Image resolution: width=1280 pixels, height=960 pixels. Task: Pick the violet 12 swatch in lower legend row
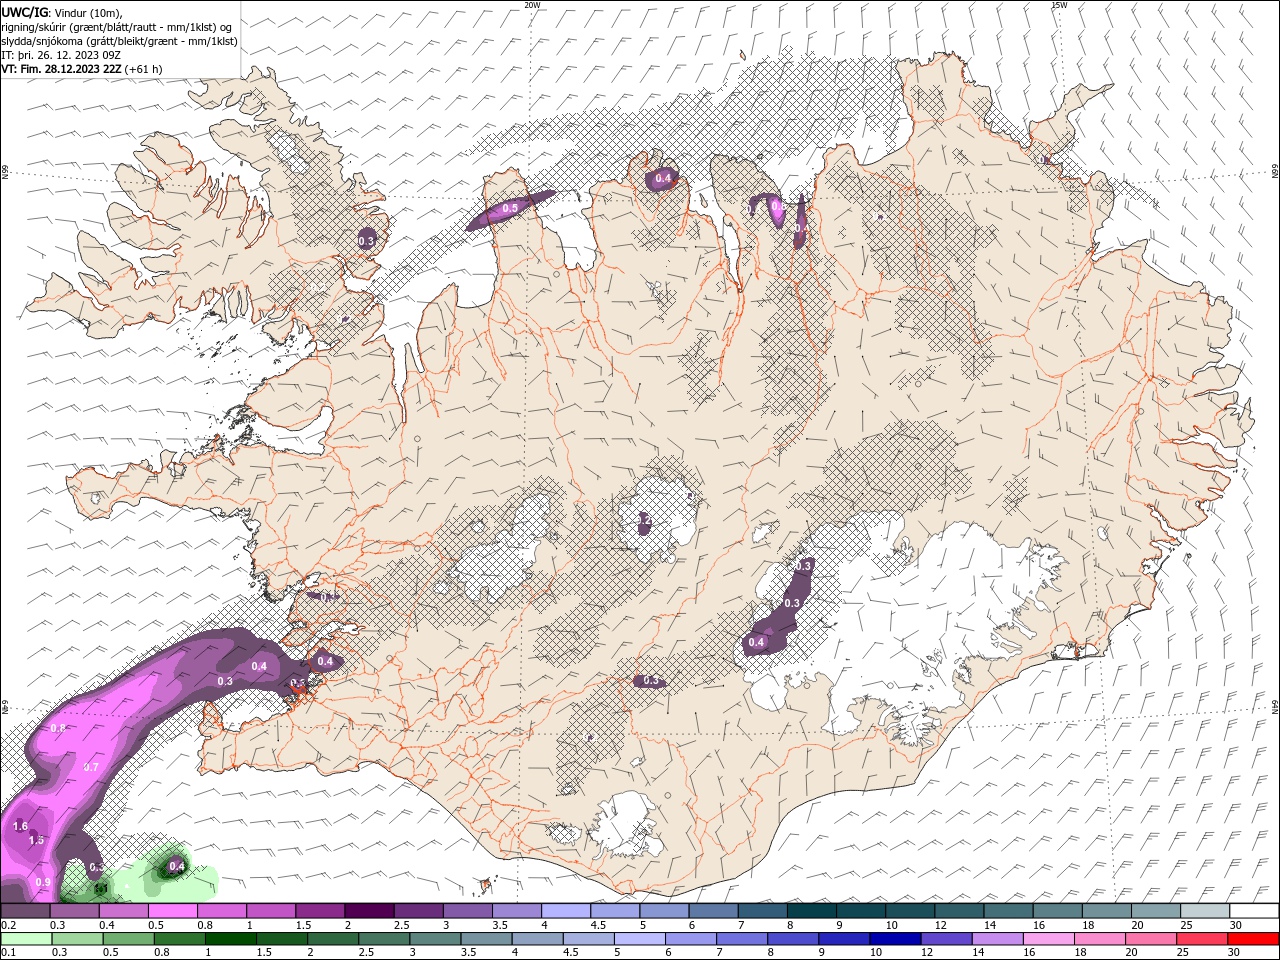click(x=948, y=939)
